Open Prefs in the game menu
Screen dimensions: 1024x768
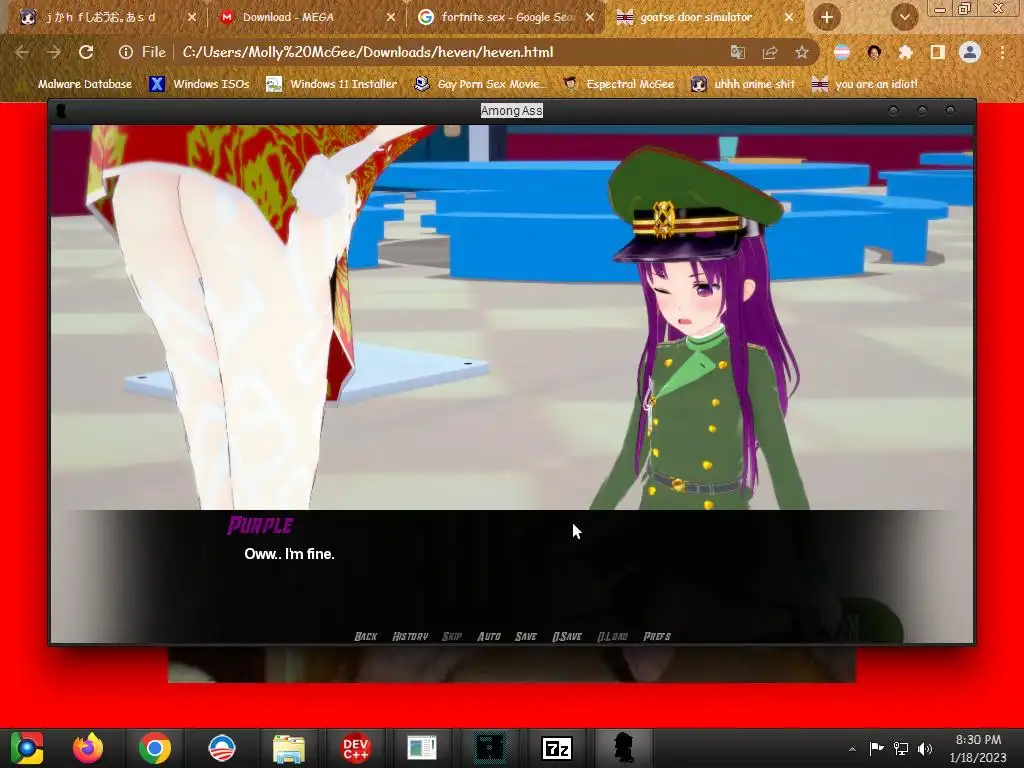click(657, 636)
